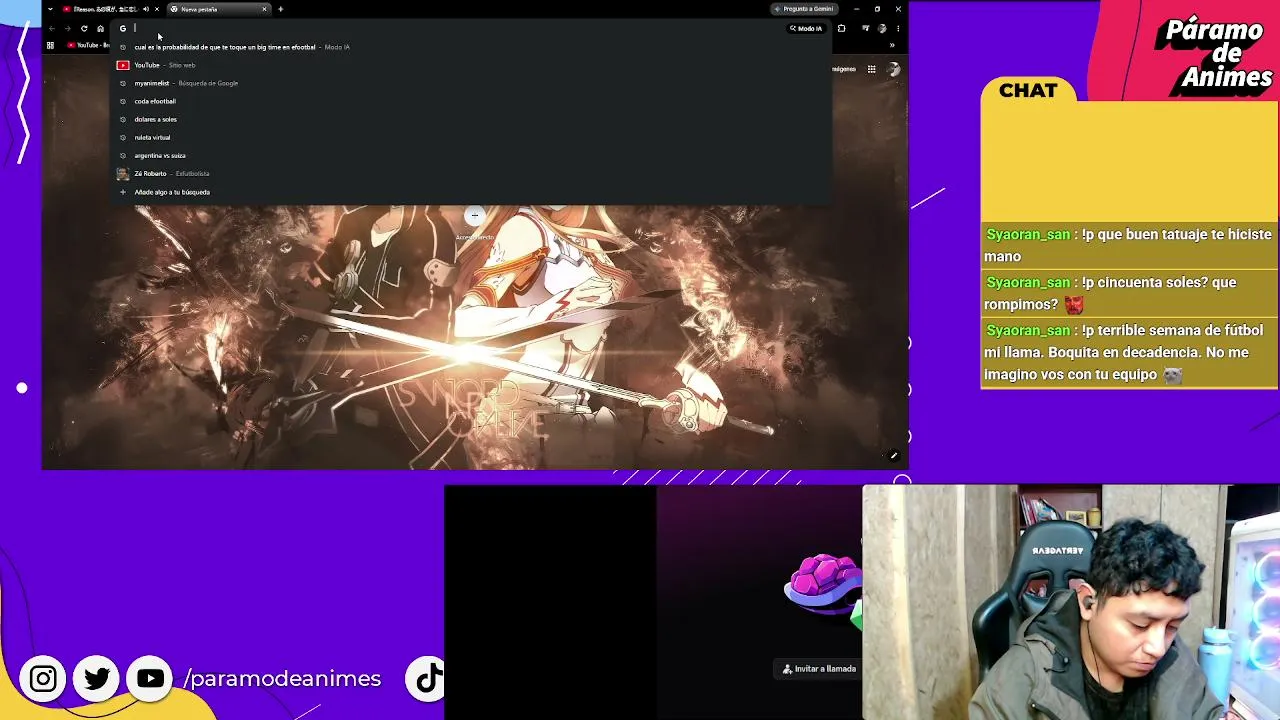The image size is (1280, 720).
Task: Click chat message about terrible semana de fútbol
Action: point(1129,353)
